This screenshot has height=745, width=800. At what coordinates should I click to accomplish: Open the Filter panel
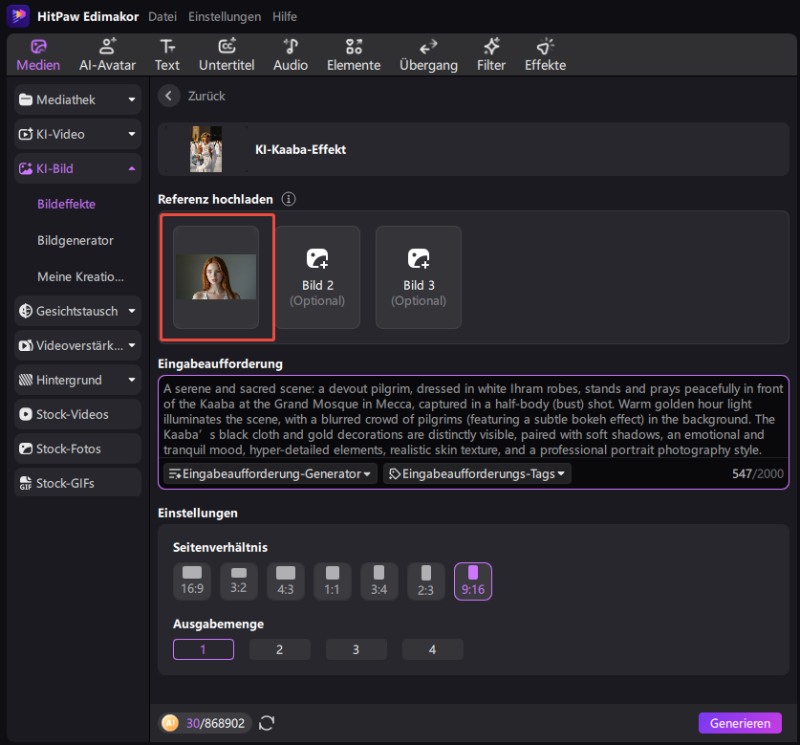(x=491, y=54)
